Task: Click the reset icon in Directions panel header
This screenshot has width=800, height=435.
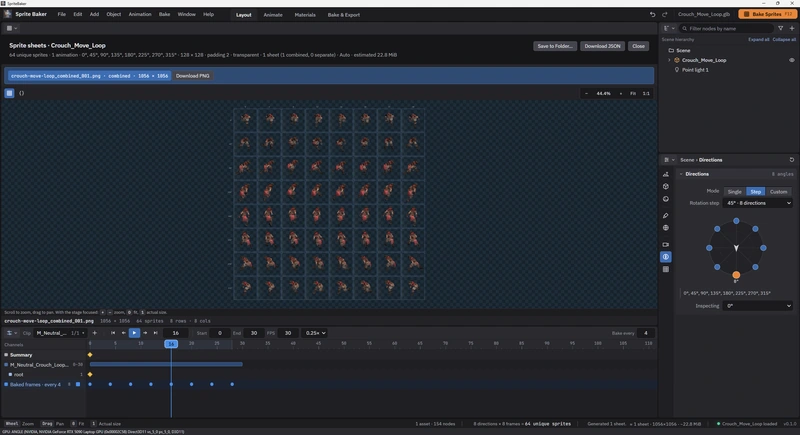Action: point(791,160)
